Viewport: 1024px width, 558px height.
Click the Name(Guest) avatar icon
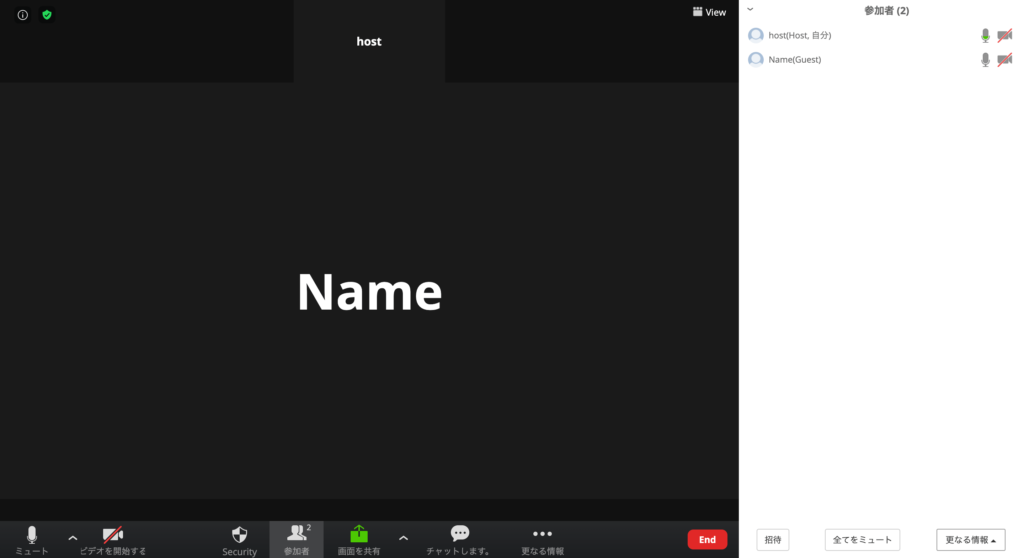point(756,60)
